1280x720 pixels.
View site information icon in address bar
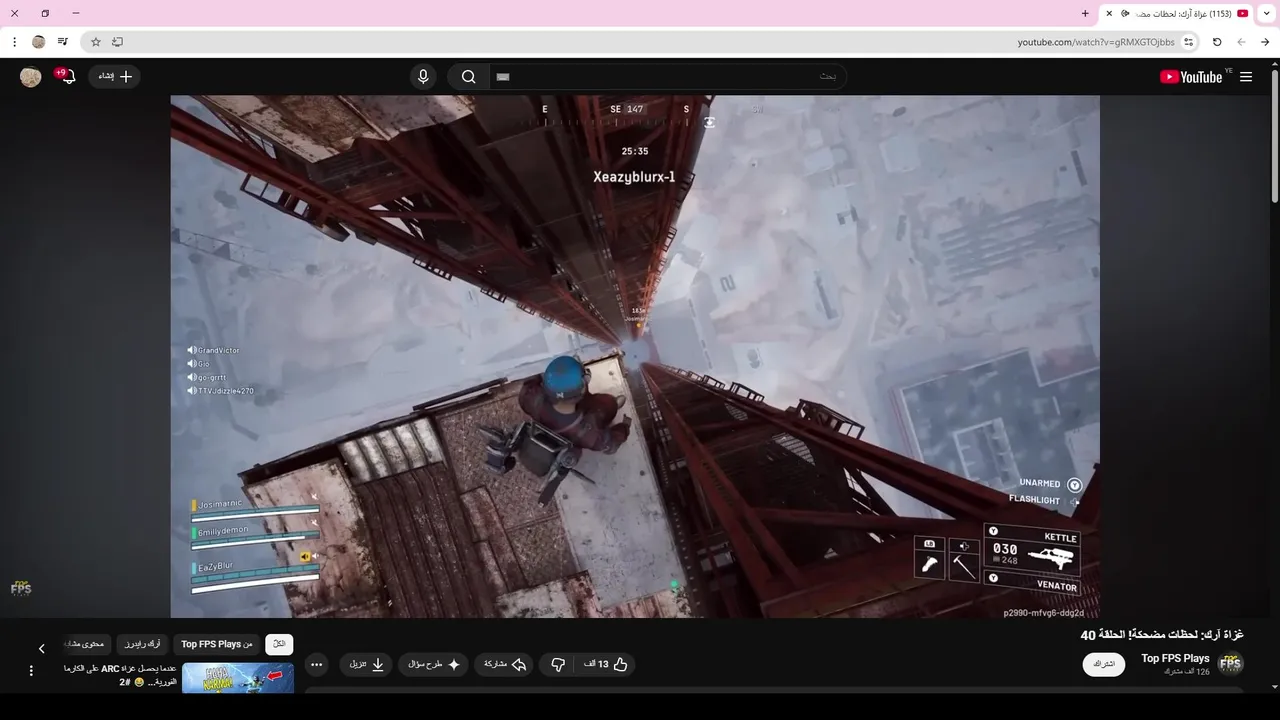tap(1188, 42)
